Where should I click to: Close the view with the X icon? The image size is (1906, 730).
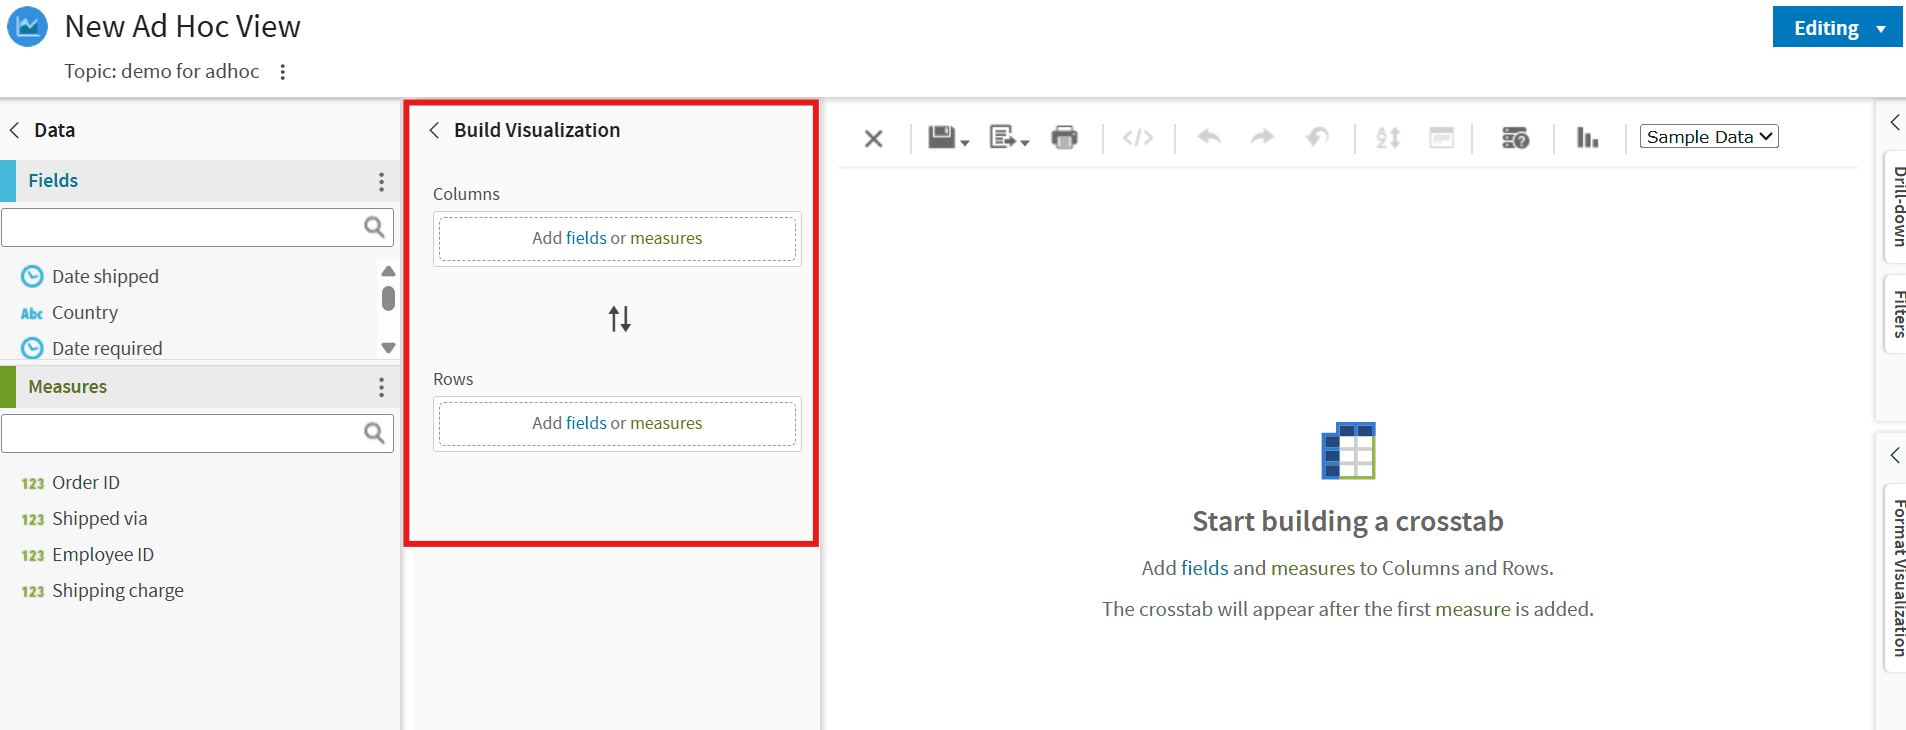[873, 139]
